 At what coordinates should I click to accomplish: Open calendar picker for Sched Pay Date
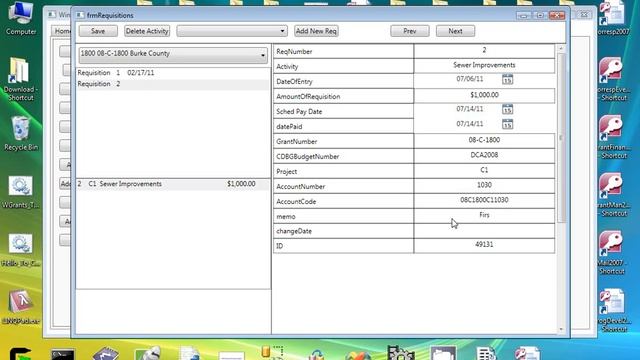507,109
